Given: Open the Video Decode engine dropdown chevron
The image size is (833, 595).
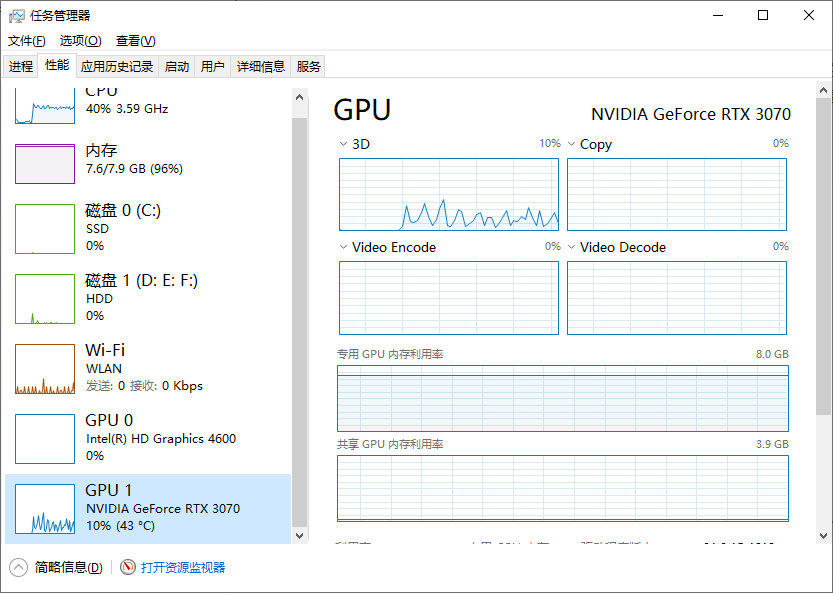Looking at the screenshot, I should click(x=572, y=247).
